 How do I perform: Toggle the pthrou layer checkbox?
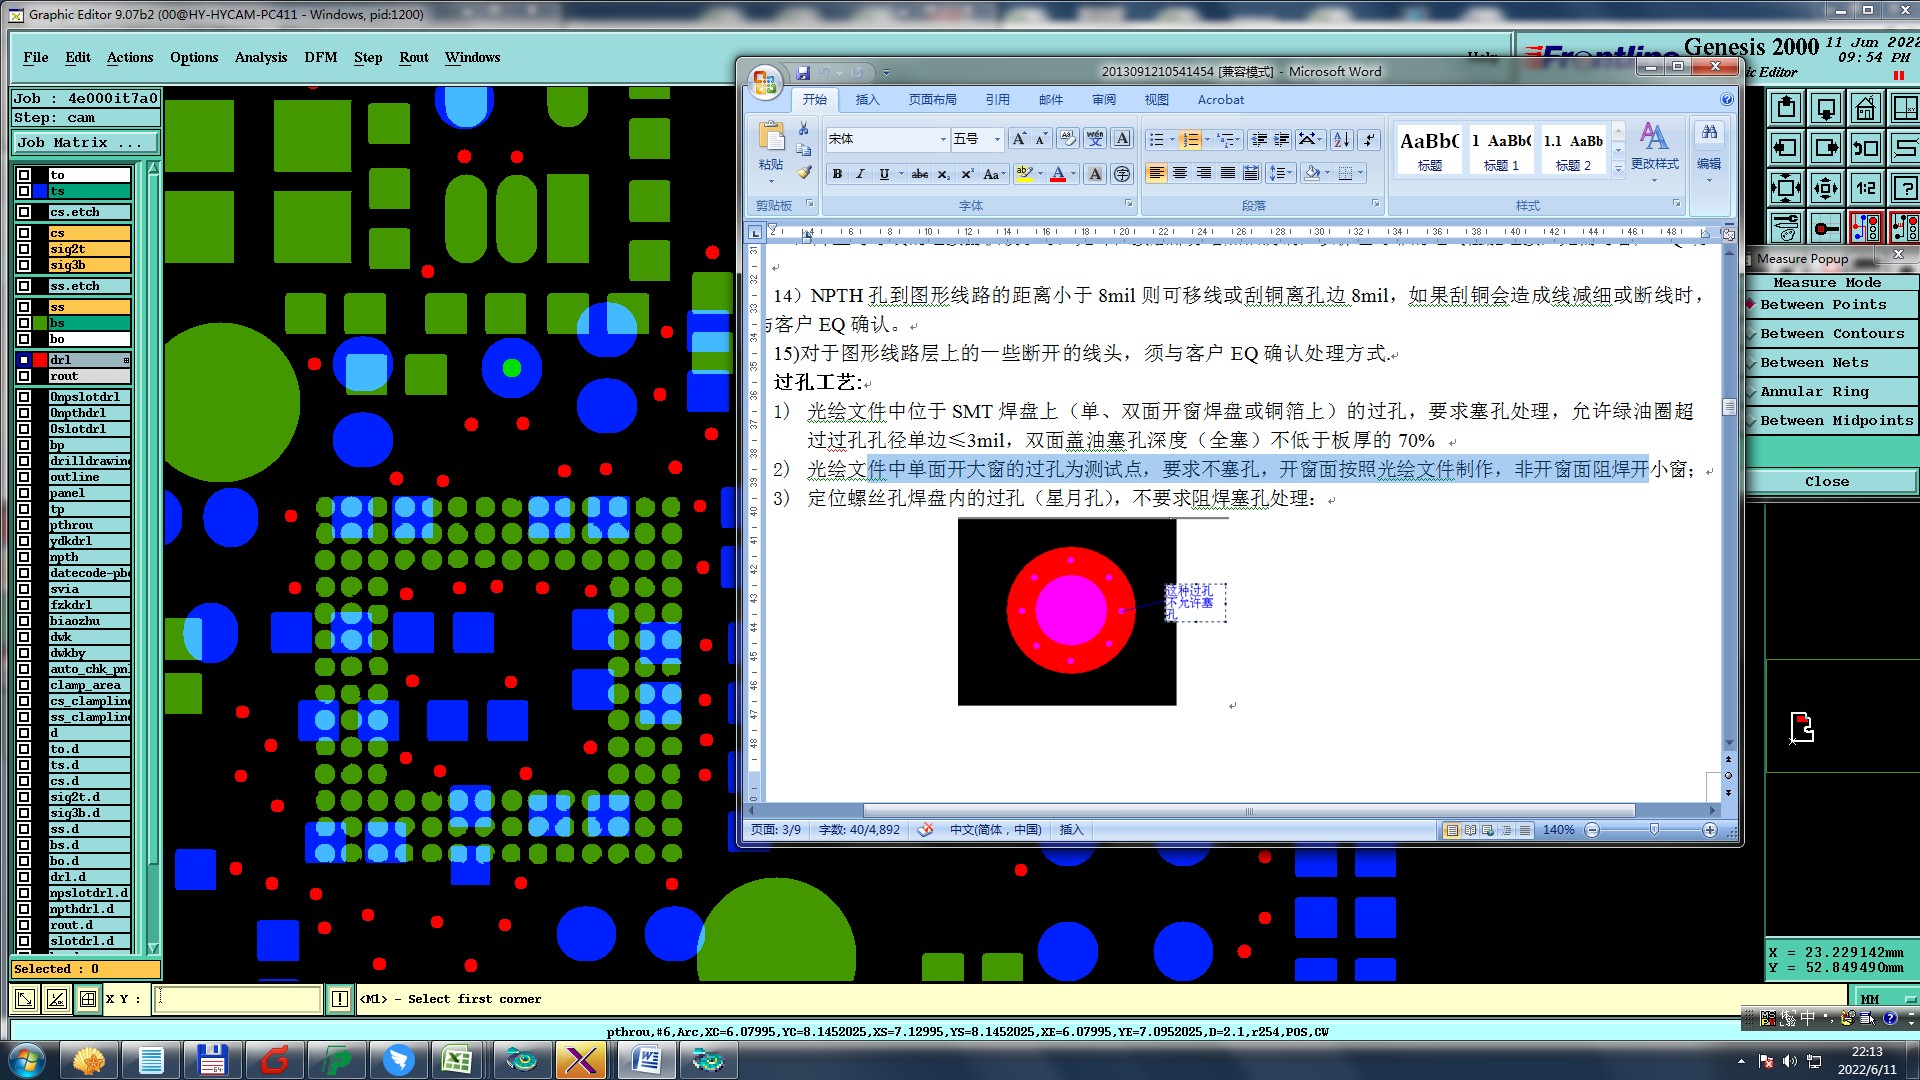24,525
